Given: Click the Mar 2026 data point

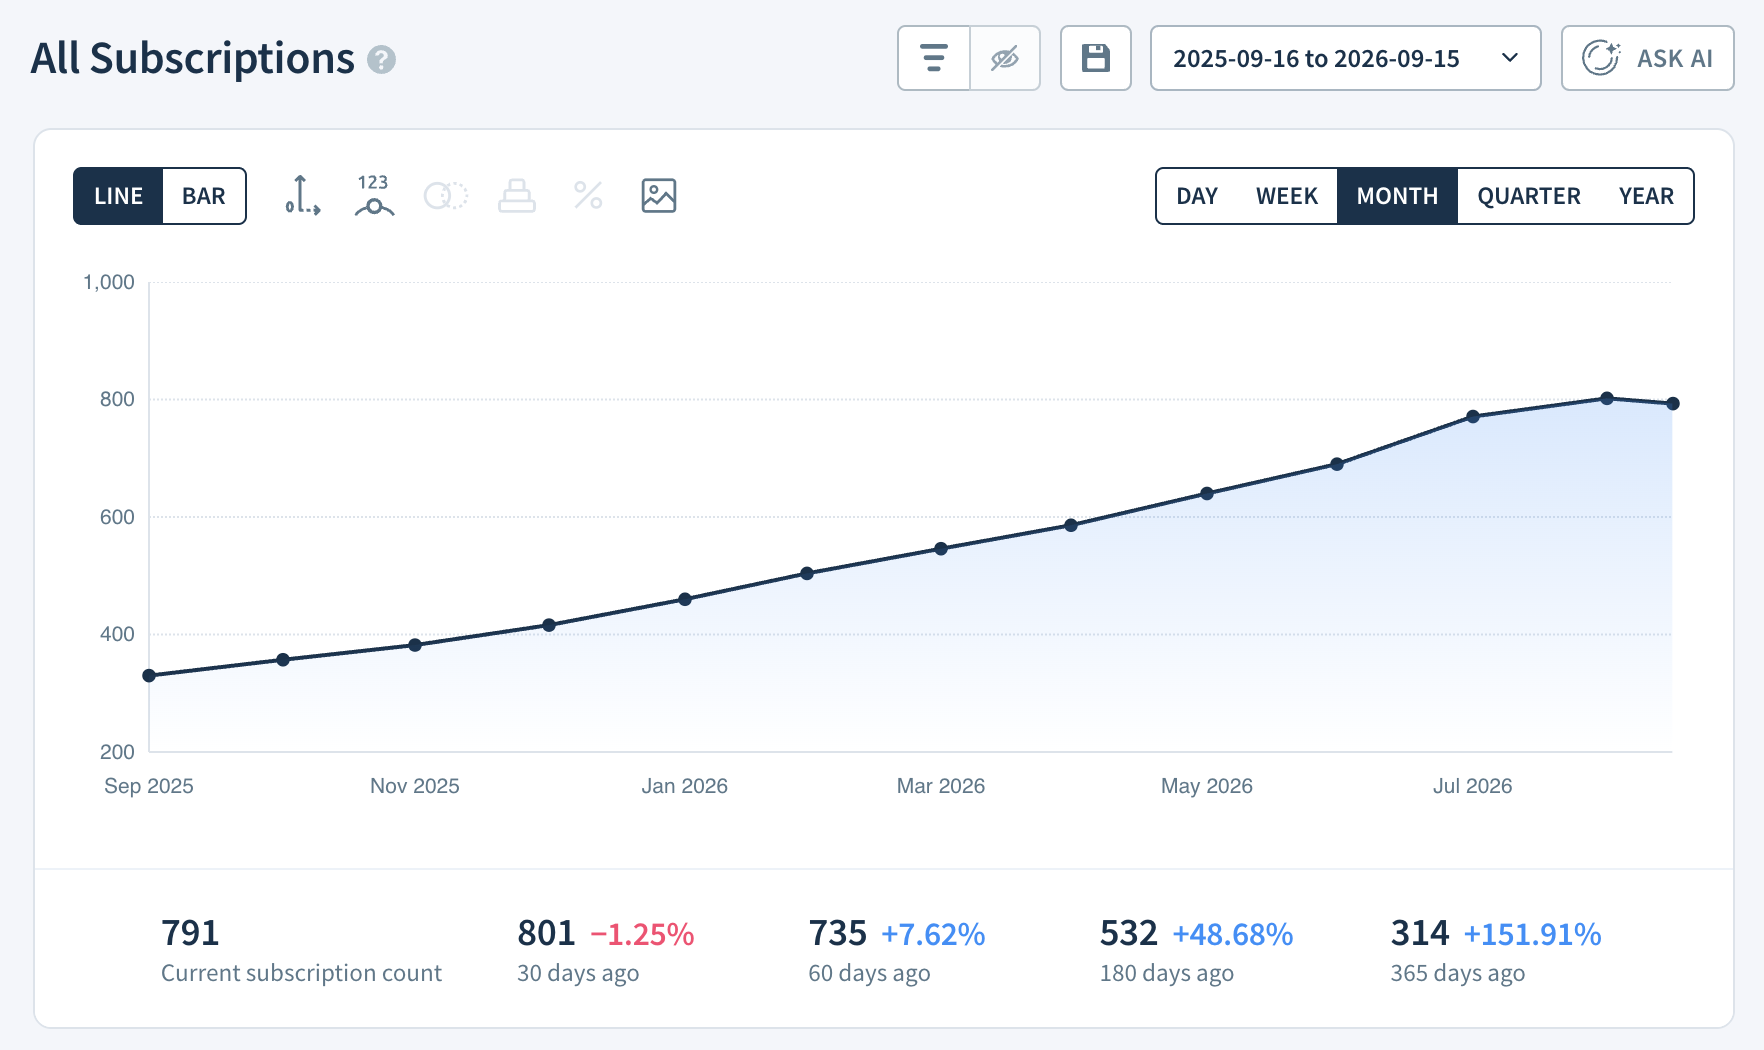Looking at the screenshot, I should coord(941,549).
